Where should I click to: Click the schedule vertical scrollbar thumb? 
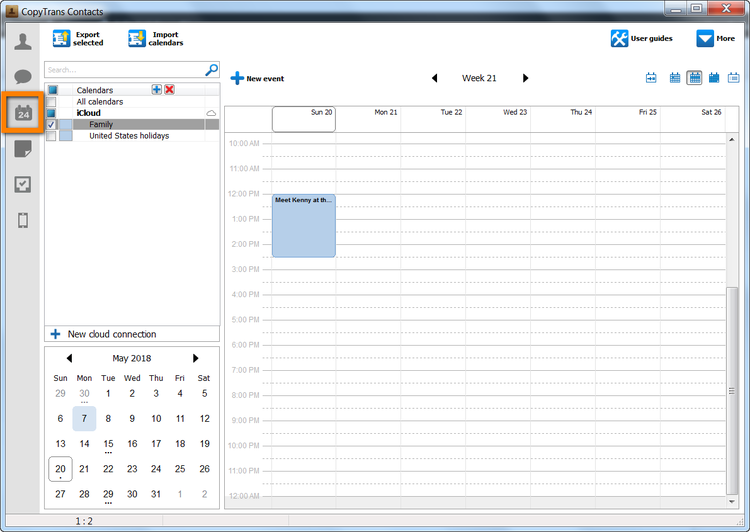click(732, 390)
